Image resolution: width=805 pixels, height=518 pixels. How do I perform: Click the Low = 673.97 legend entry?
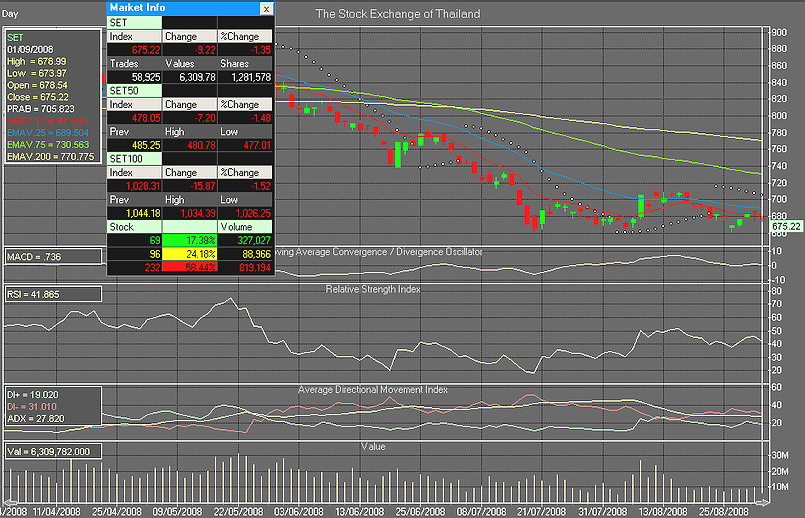(x=36, y=73)
